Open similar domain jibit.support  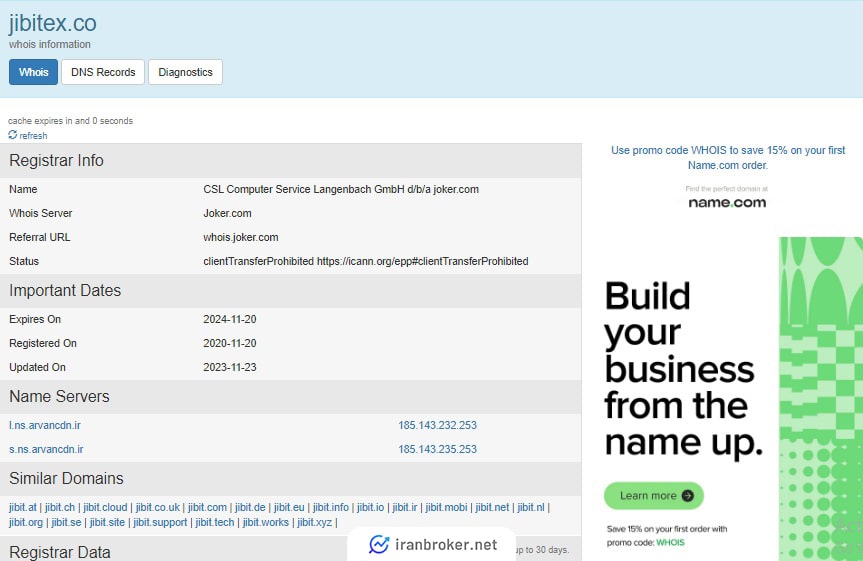point(160,522)
